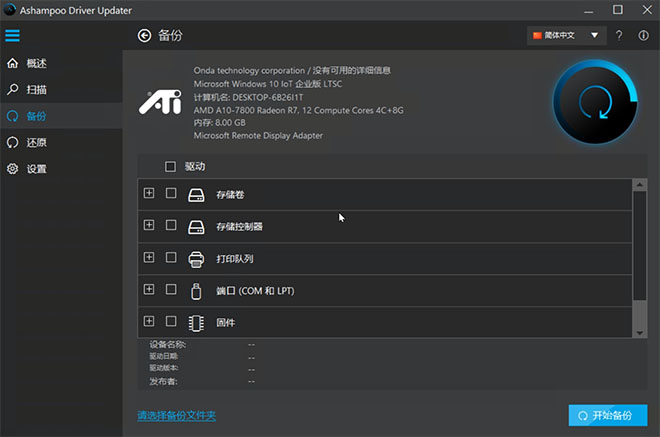Viewport: 660px width, 437px height.
Task: Click the gear icon for 设置
Action: (13, 169)
